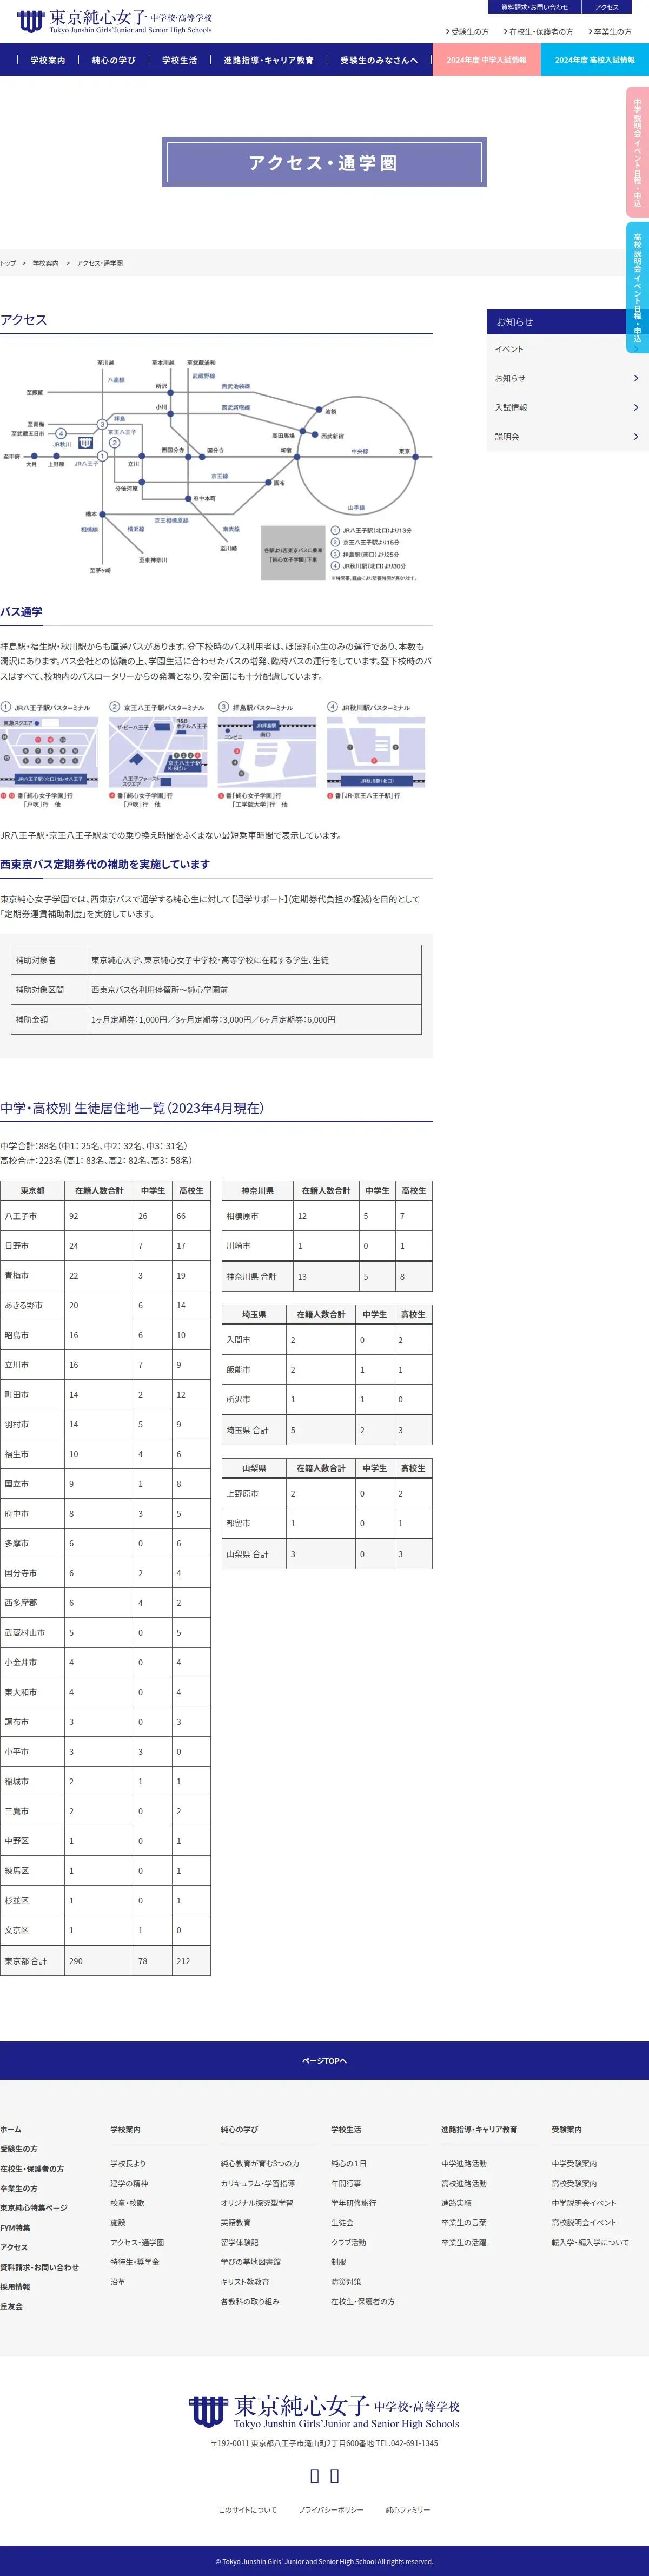
Task: Open the 純心の学び main navigation menu
Action: tap(114, 60)
